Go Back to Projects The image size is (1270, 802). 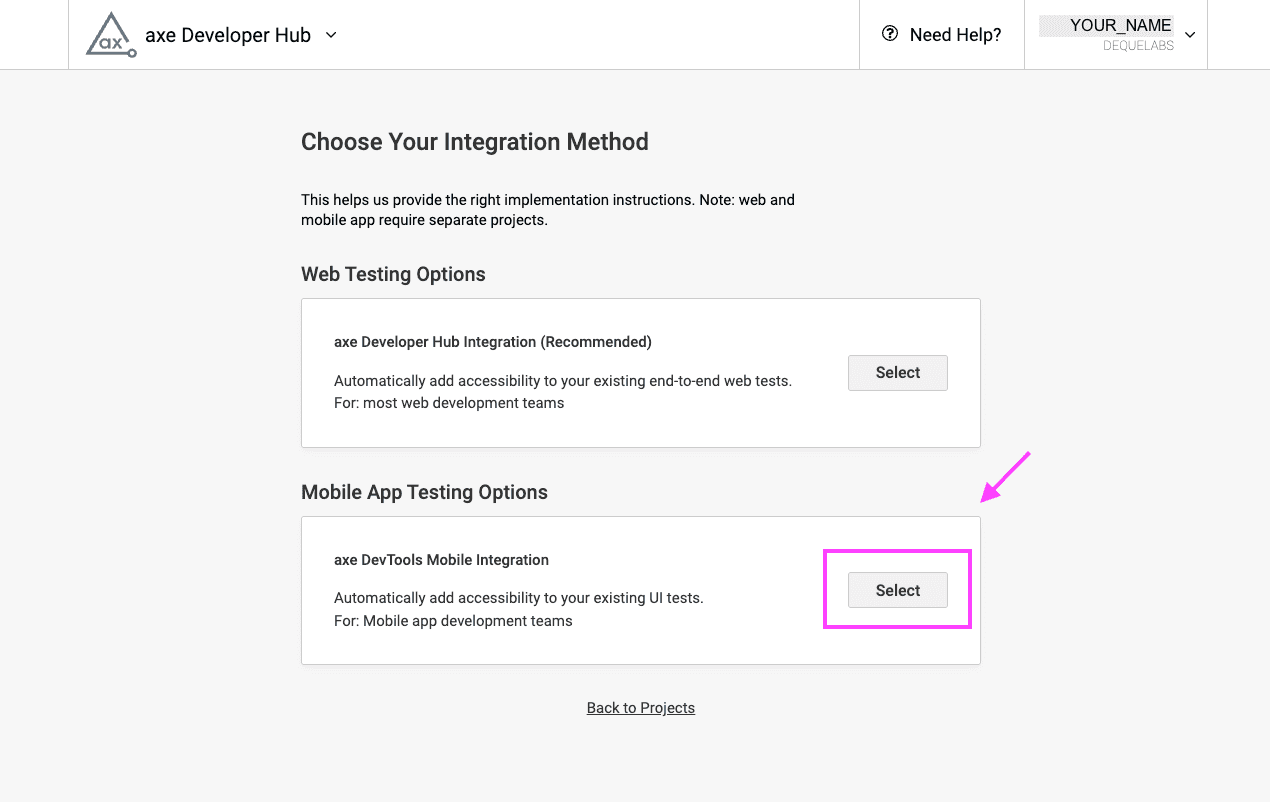click(640, 708)
